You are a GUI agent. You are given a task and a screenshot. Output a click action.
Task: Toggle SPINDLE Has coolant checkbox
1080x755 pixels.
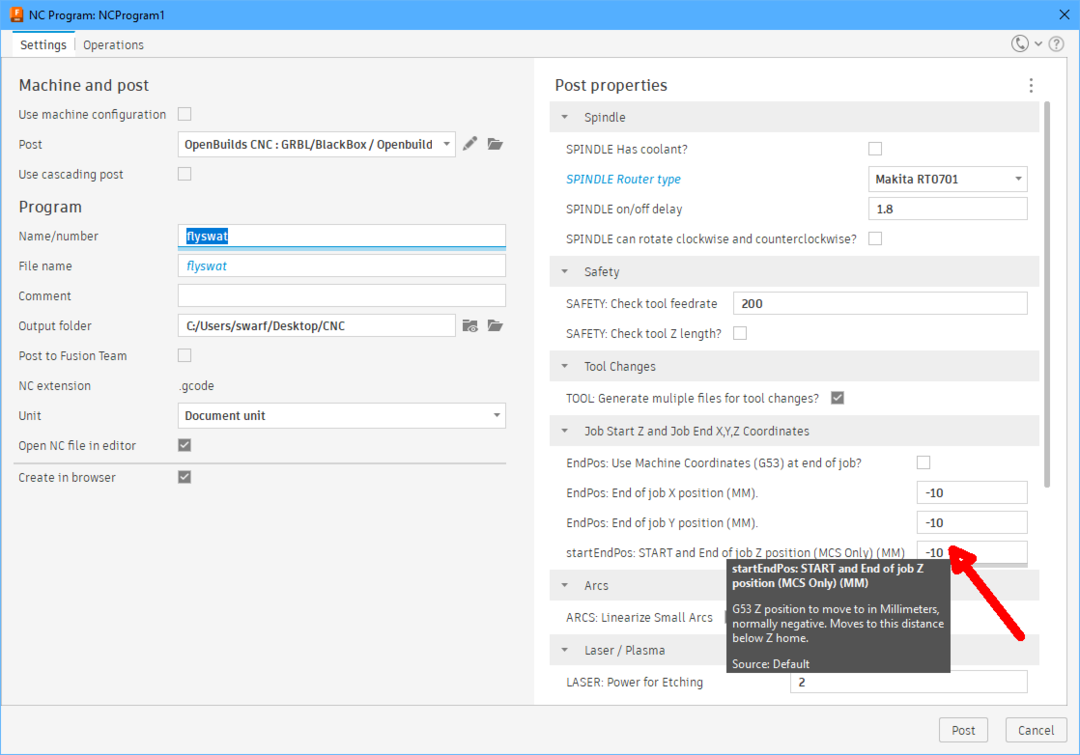tap(875, 149)
